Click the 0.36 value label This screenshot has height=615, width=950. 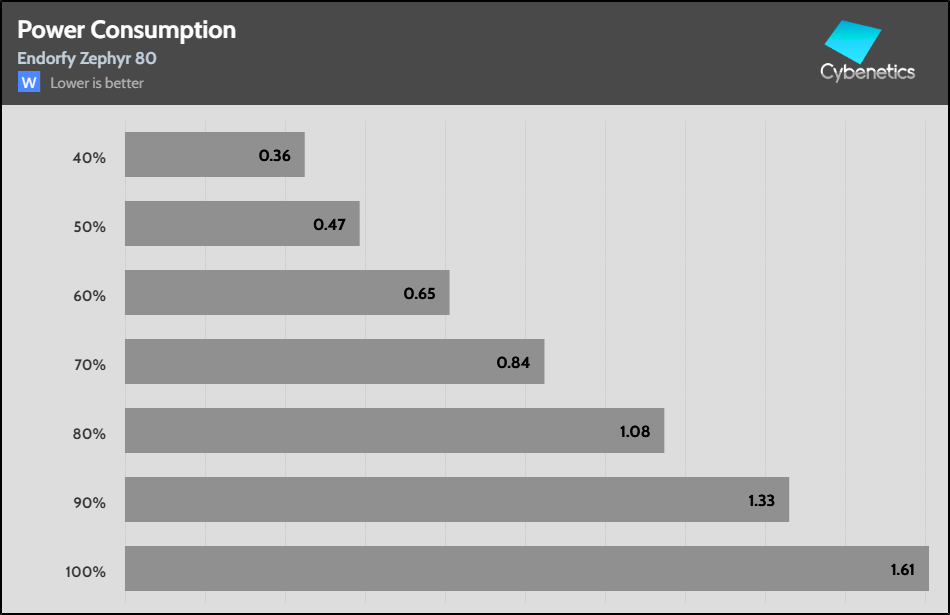click(x=274, y=155)
